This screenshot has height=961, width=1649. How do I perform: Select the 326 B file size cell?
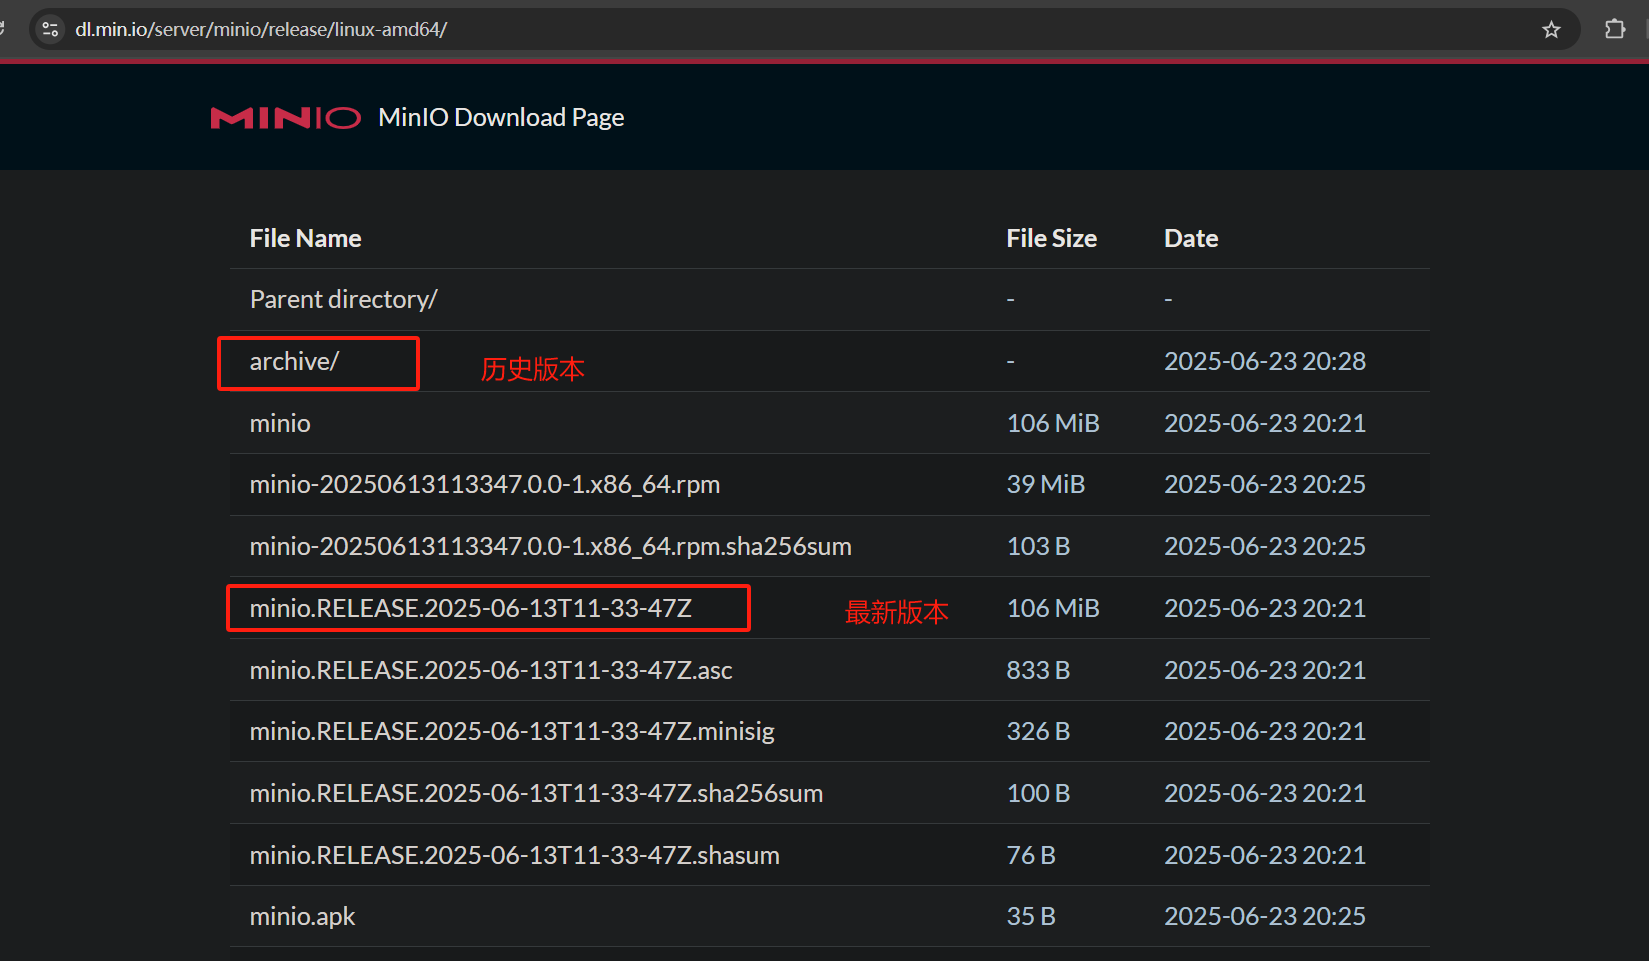(1038, 731)
